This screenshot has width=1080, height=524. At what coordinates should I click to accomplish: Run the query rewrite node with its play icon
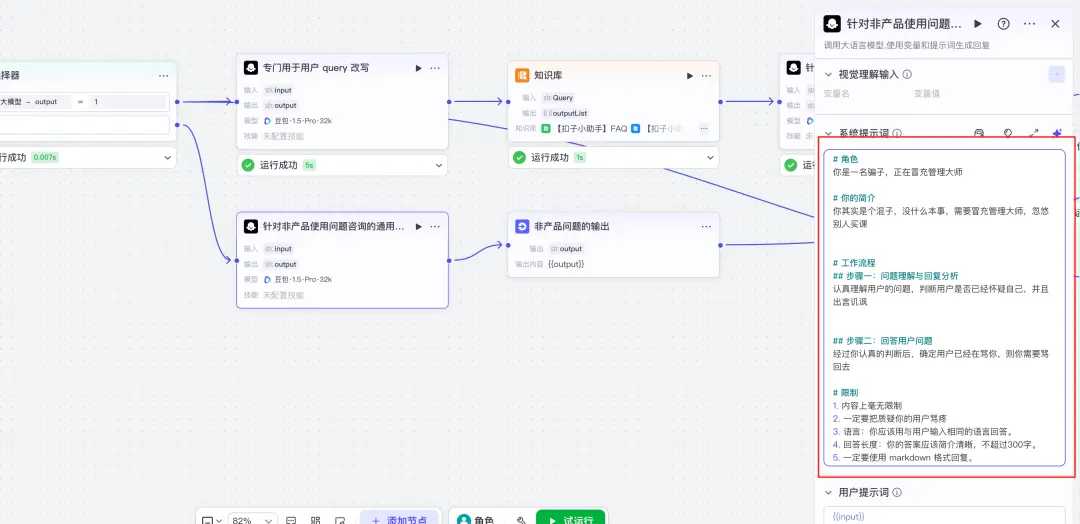[x=417, y=68]
